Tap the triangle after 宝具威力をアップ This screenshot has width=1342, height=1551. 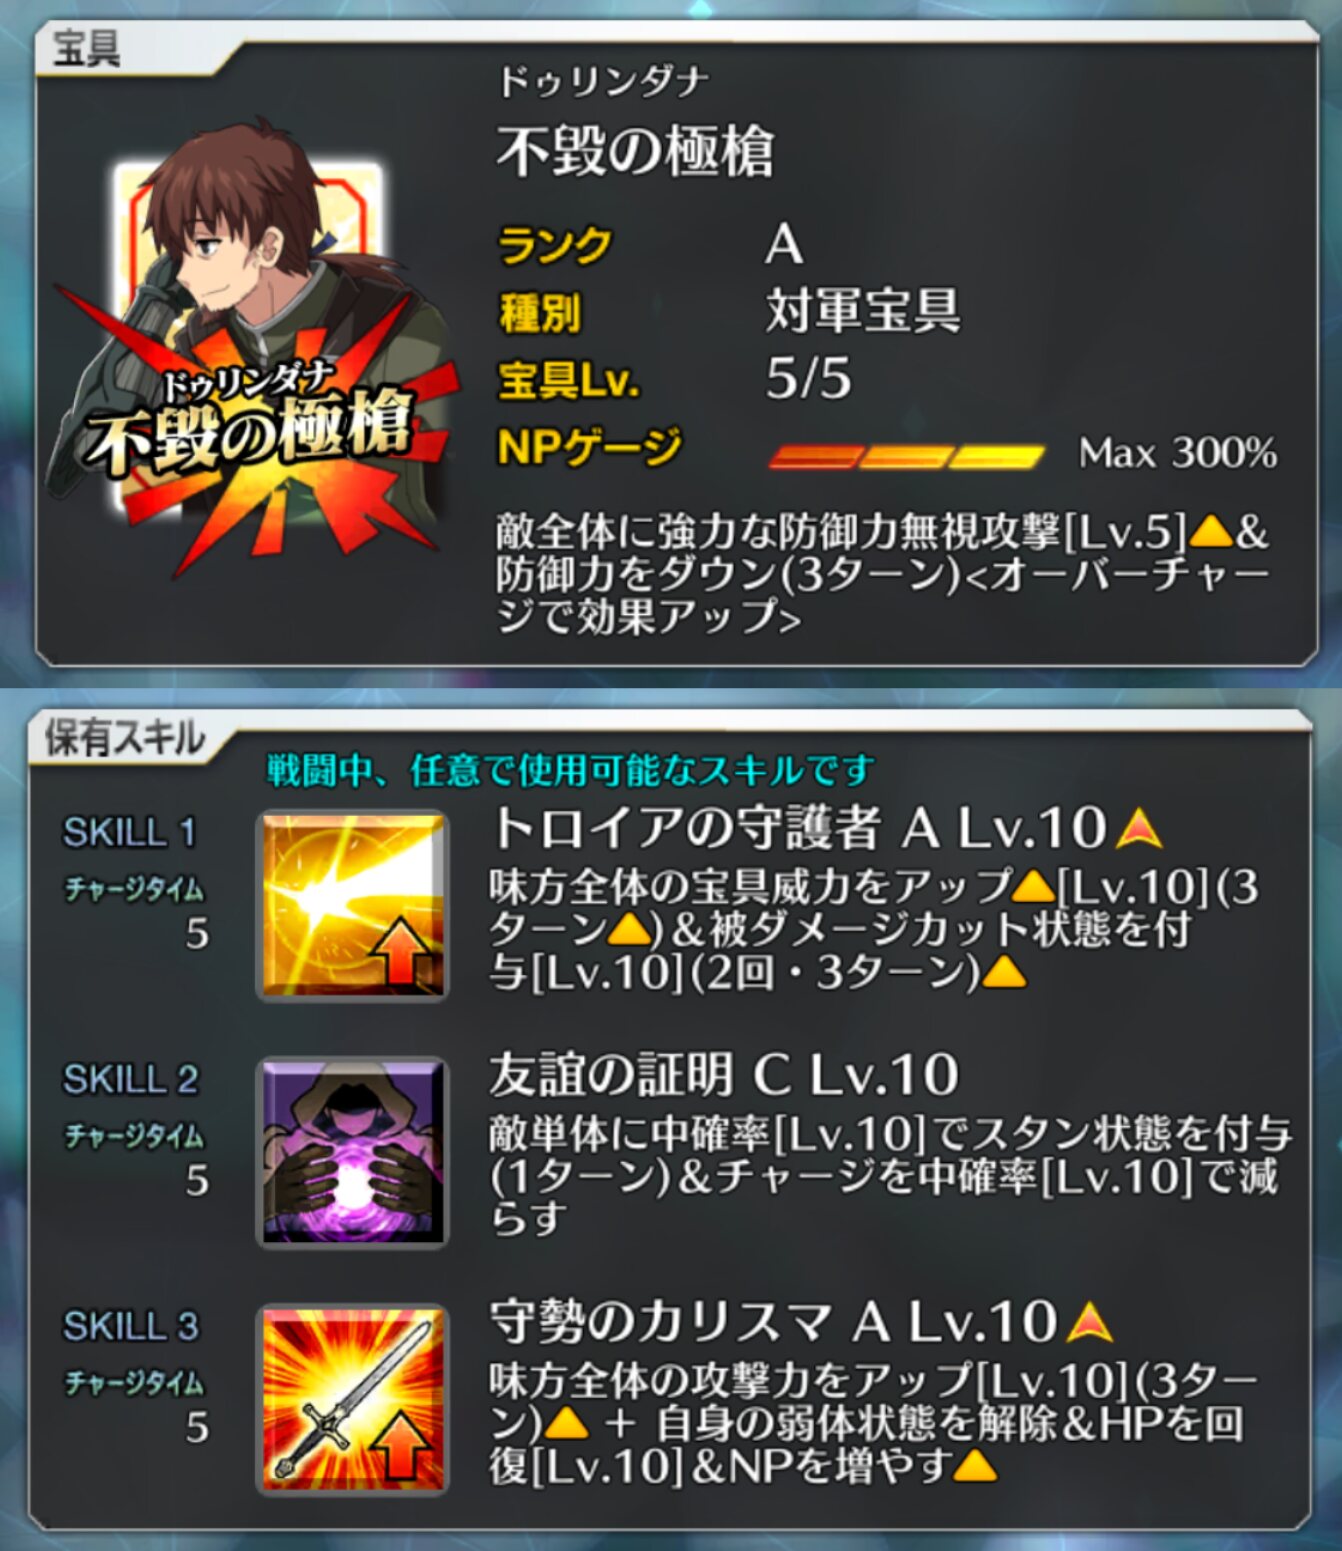click(1034, 886)
